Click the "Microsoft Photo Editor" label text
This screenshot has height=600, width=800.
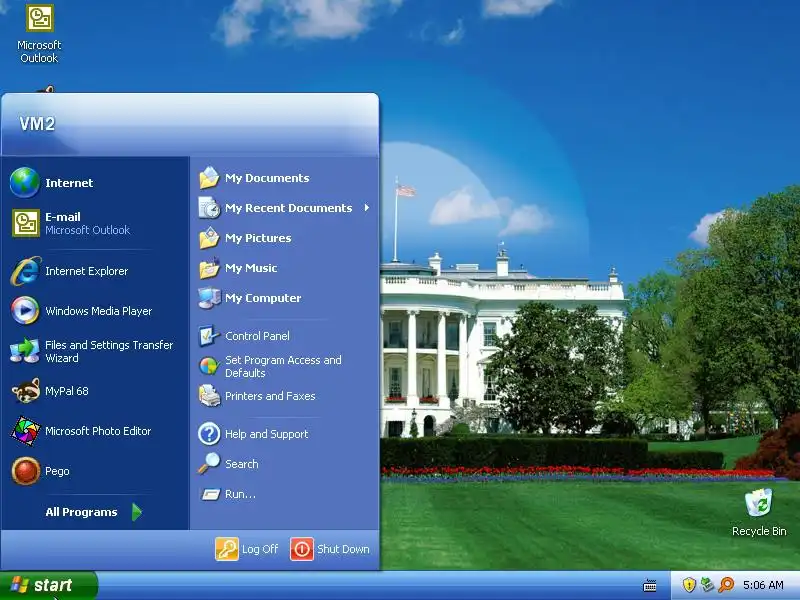(98, 431)
